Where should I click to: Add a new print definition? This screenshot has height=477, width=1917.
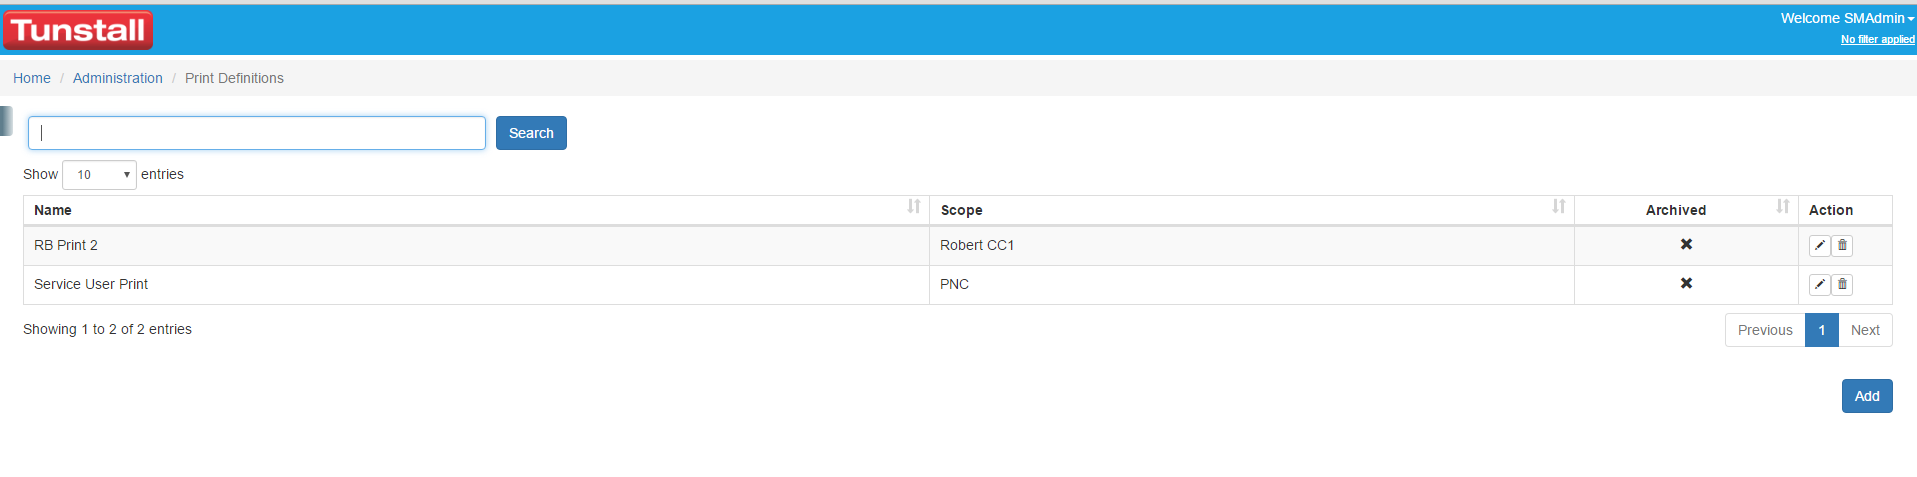1867,396
